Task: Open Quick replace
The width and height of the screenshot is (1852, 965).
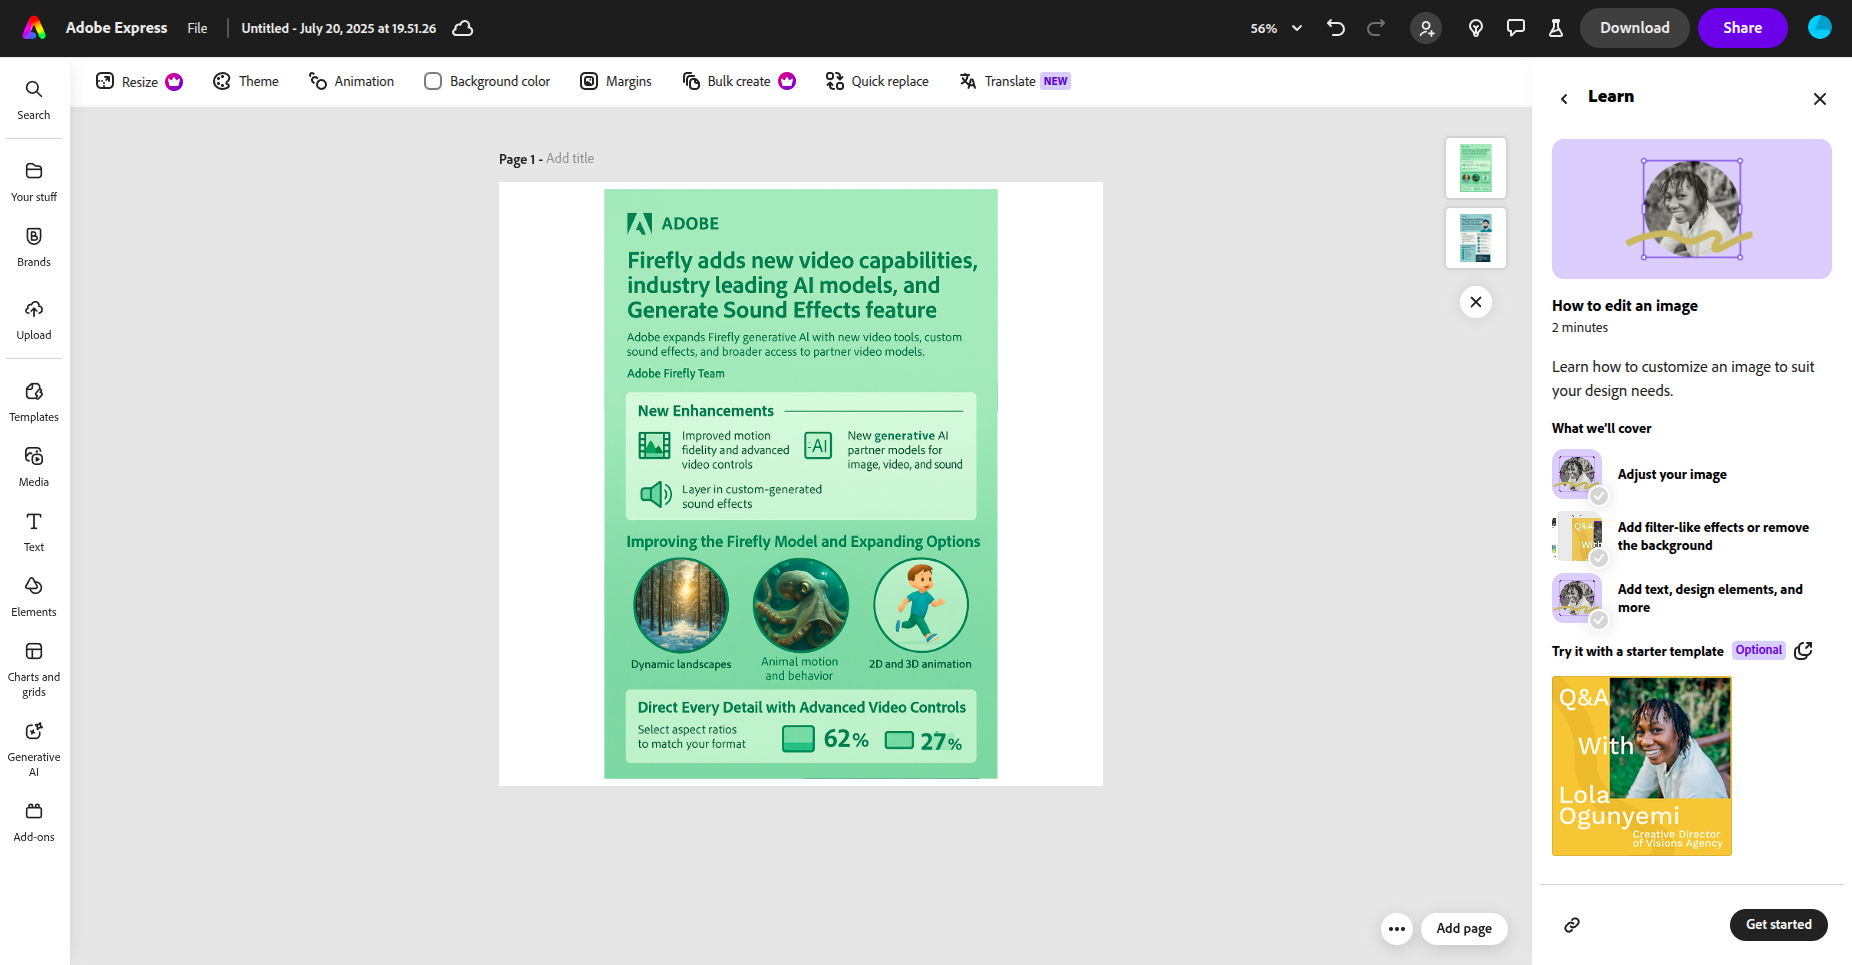Action: [x=877, y=81]
